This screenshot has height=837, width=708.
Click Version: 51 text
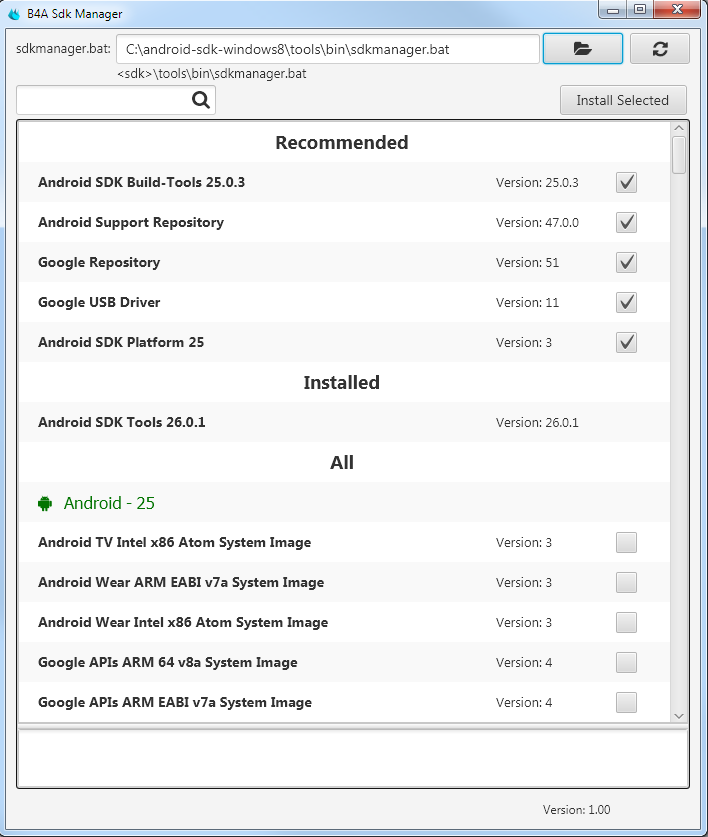click(x=528, y=263)
